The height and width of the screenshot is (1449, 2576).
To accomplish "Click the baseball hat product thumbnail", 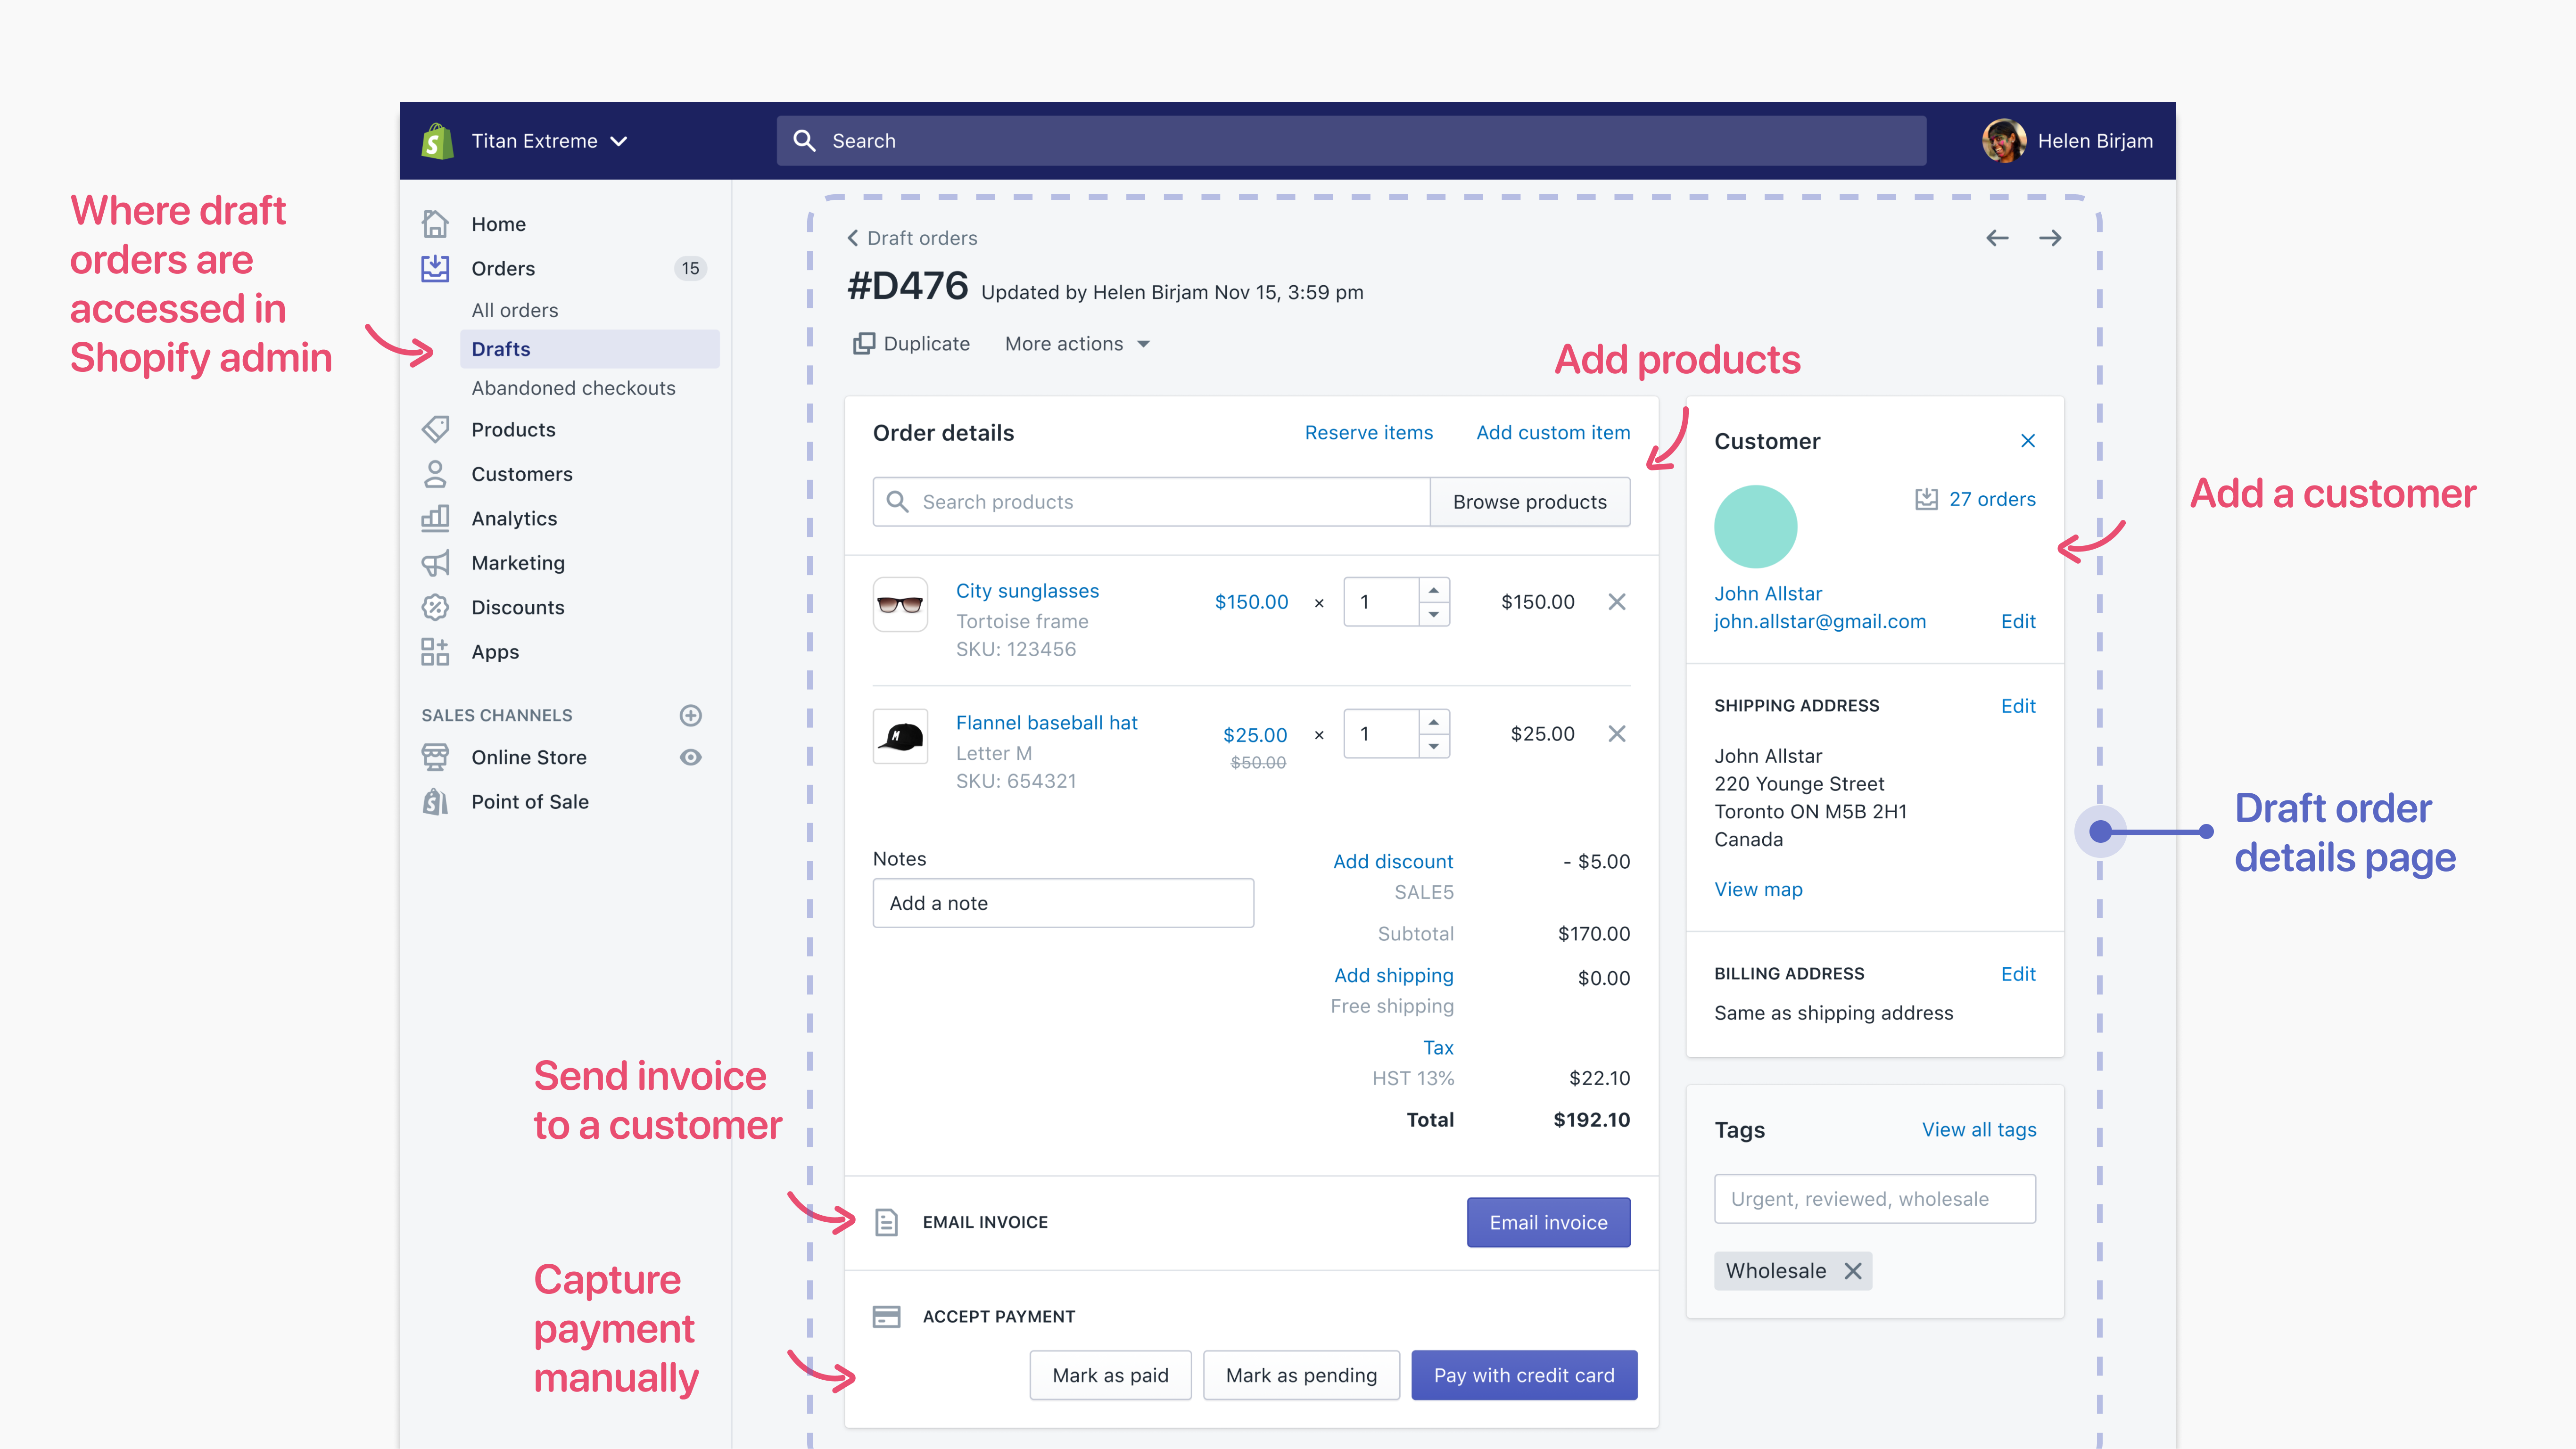I will click(x=900, y=736).
